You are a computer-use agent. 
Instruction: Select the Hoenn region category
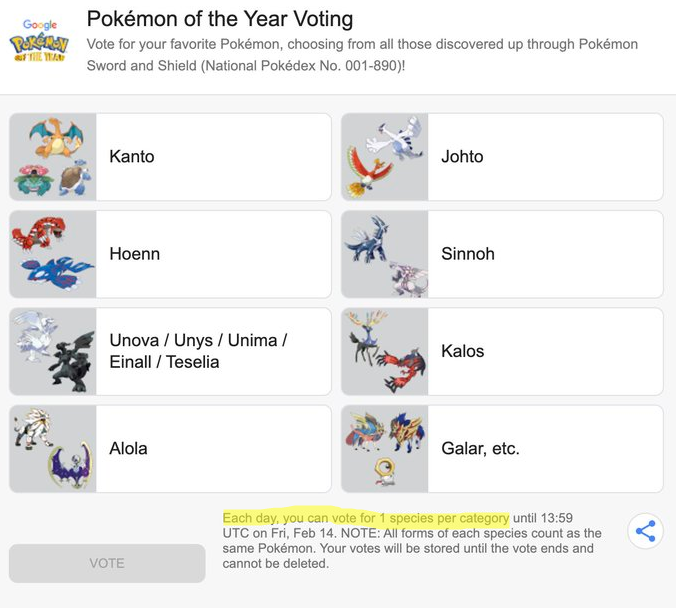pyautogui.click(x=170, y=254)
